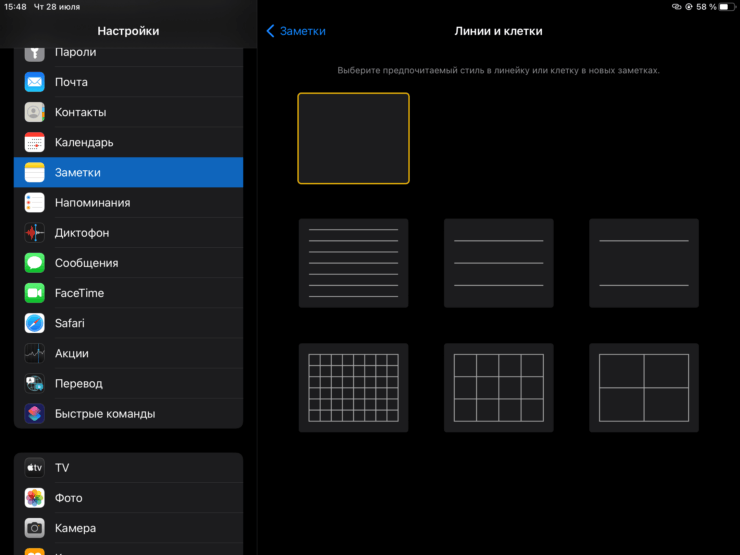Open Shortcuts (Быстрые команды) settings
Viewport: 740px width, 555px height.
tap(128, 413)
